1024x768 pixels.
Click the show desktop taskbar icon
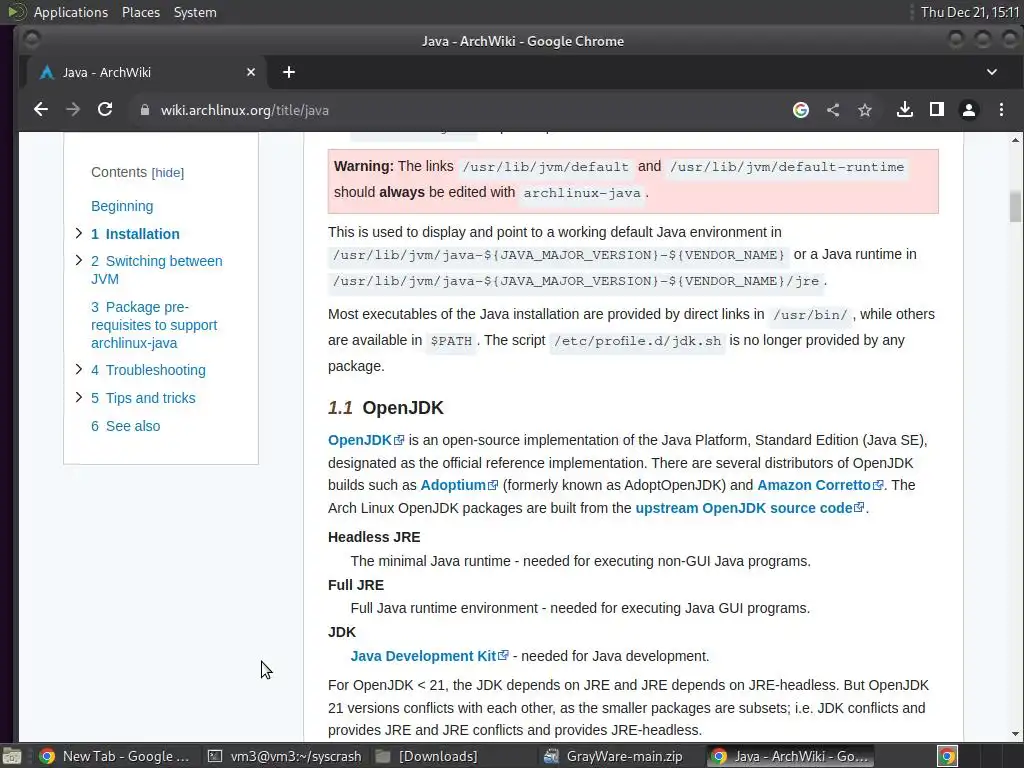click(12, 756)
